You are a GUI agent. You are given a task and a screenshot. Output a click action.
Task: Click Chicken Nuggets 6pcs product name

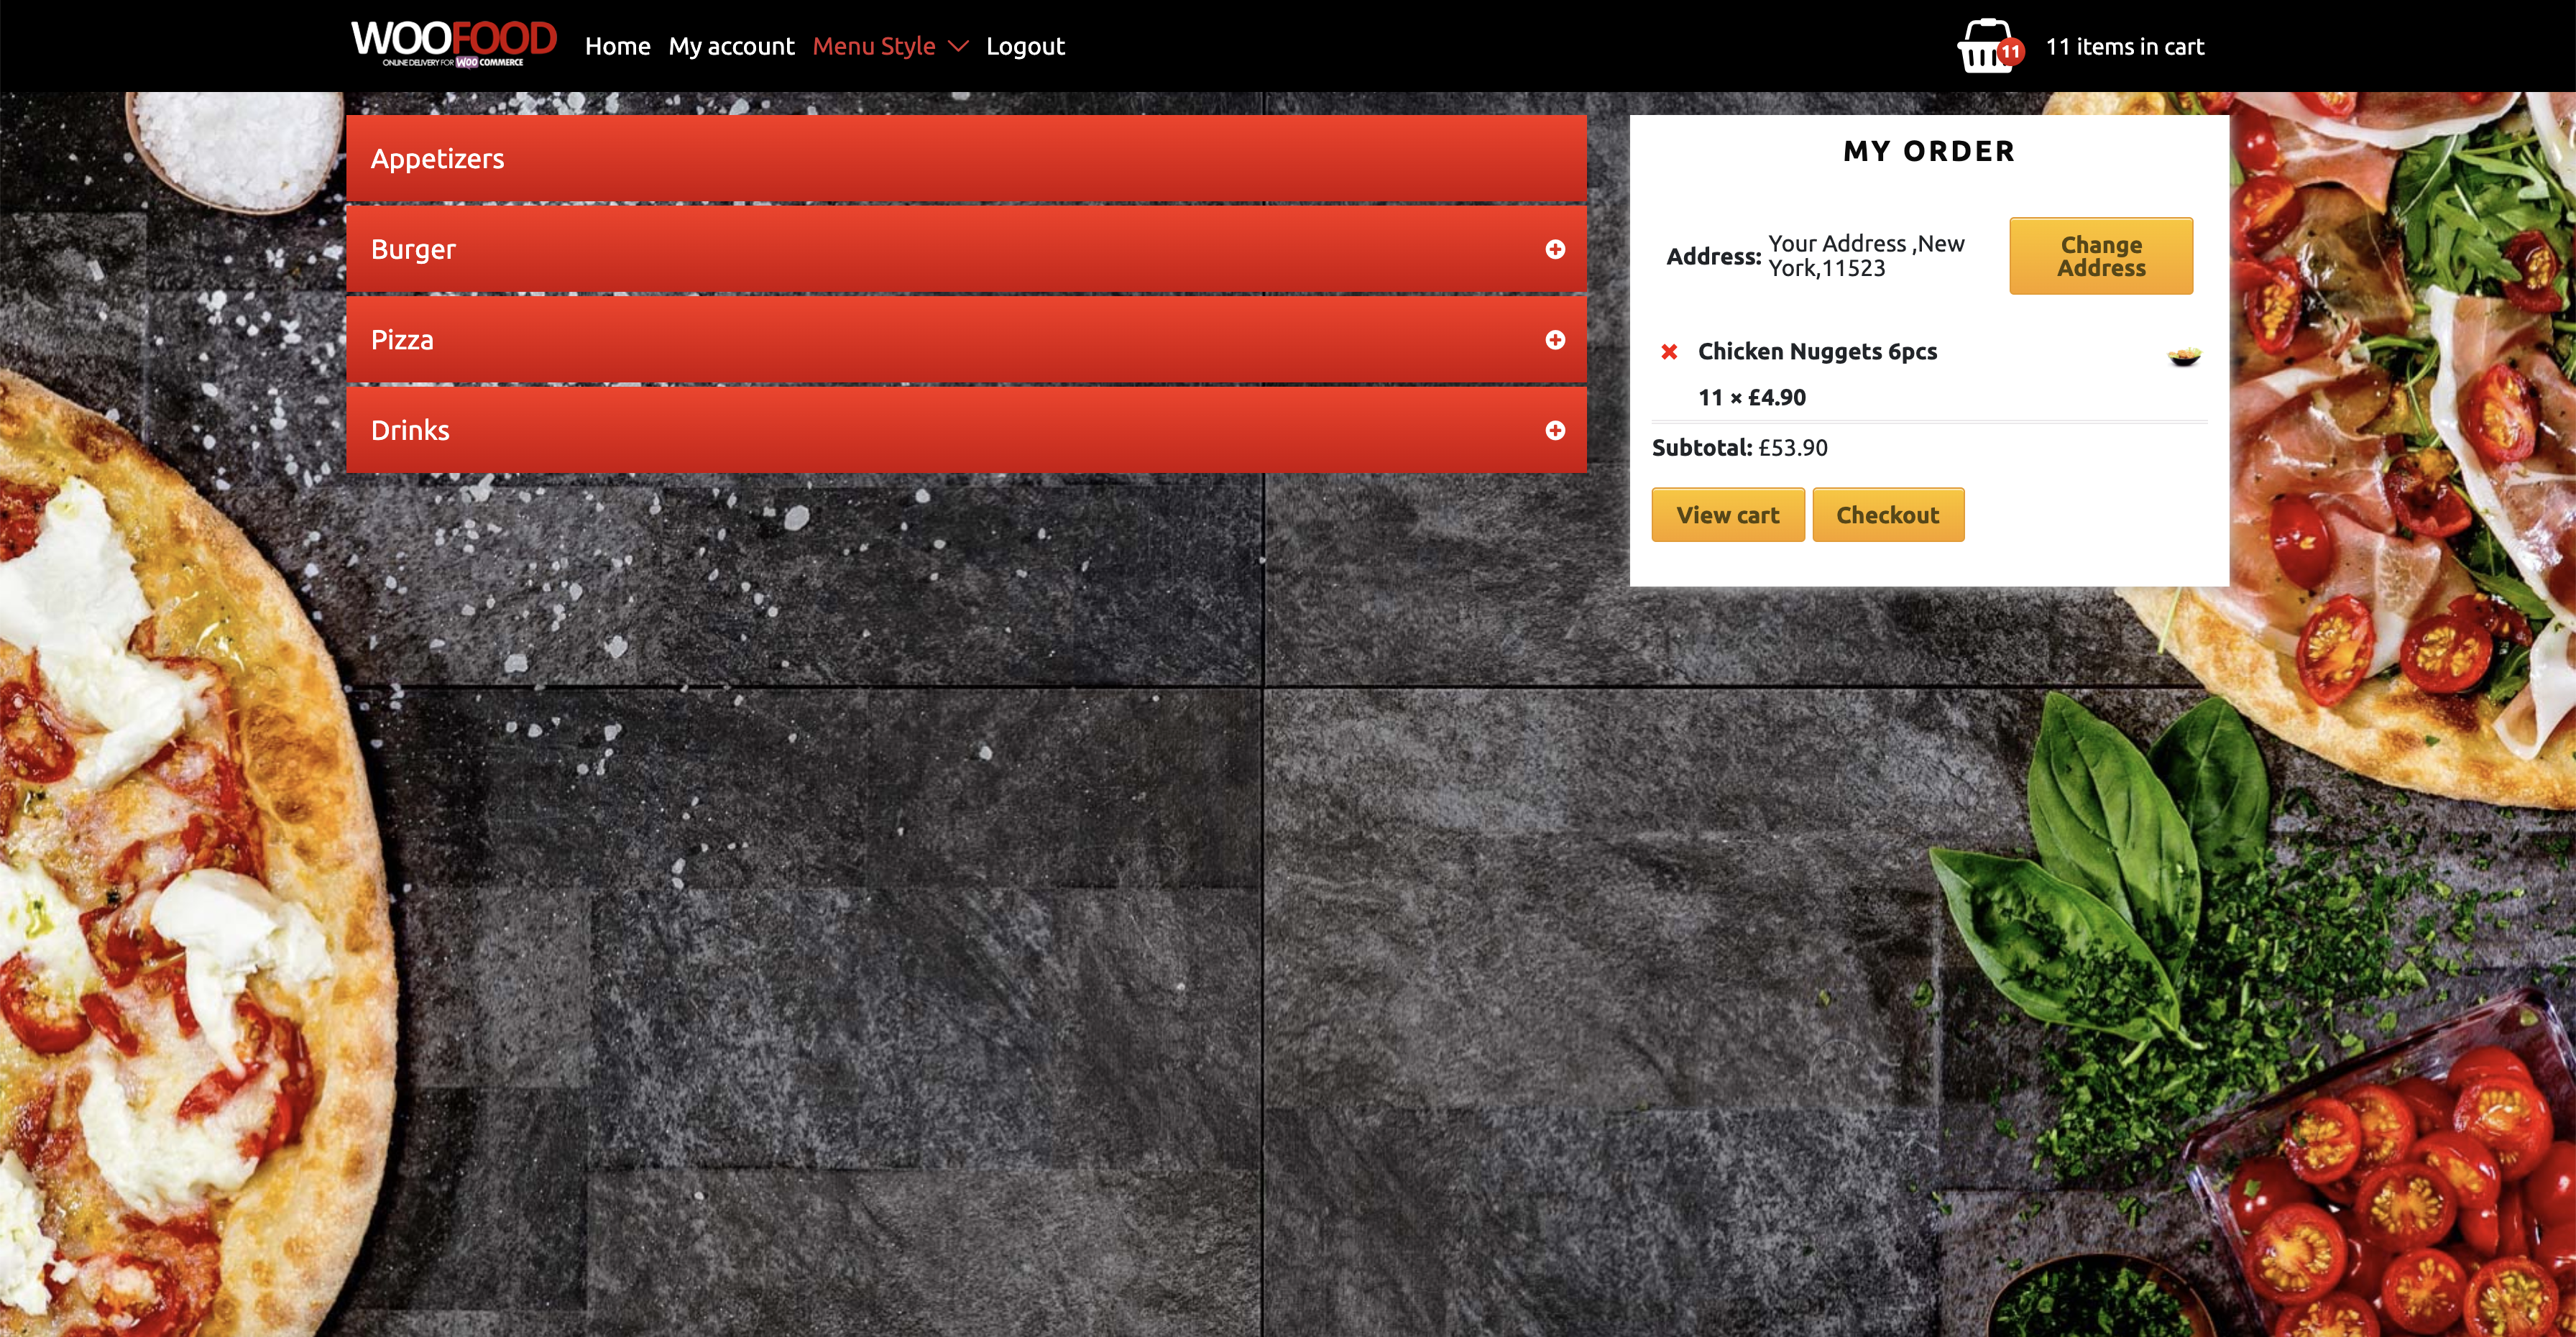[x=1817, y=351]
